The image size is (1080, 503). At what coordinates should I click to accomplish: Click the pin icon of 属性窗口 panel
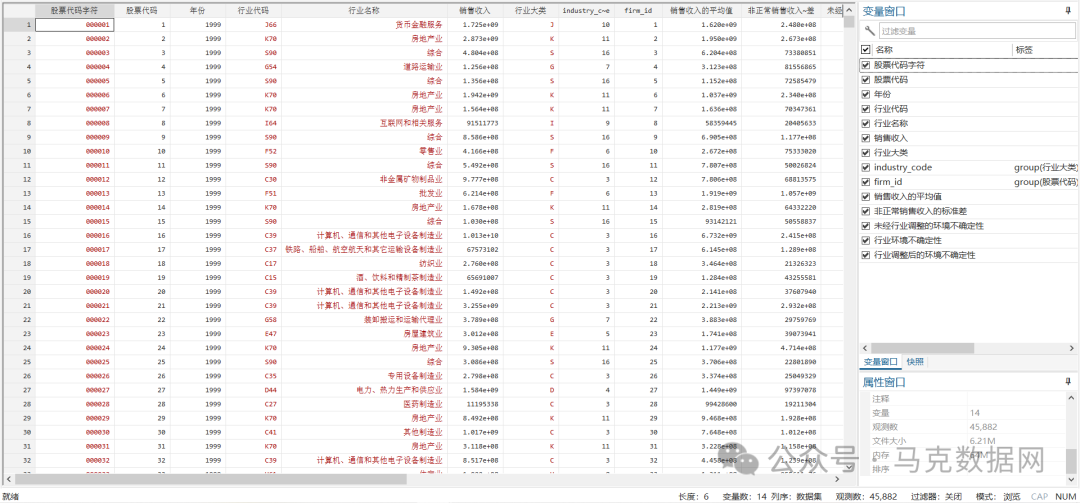point(1068,381)
